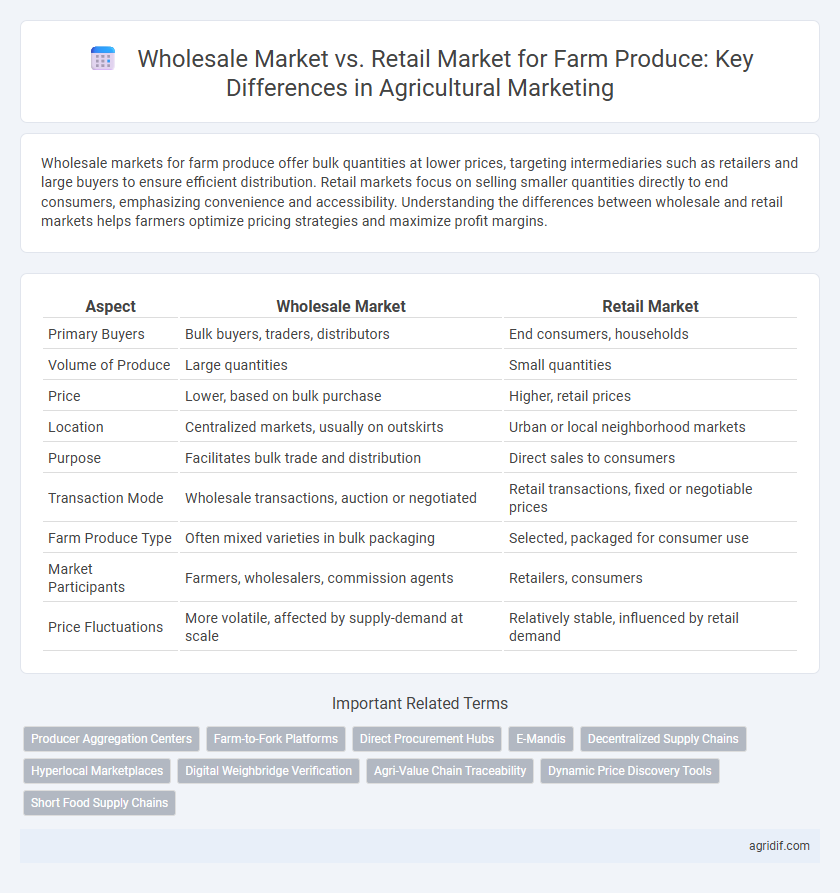Select the Dynamic Price Discovery Tools tag
The image size is (840, 893).
[629, 771]
